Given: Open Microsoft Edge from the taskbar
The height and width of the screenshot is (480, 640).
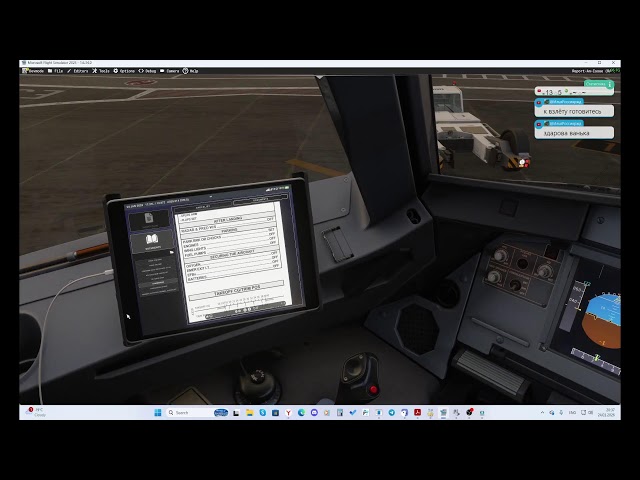Looking at the screenshot, I should click(301, 413).
